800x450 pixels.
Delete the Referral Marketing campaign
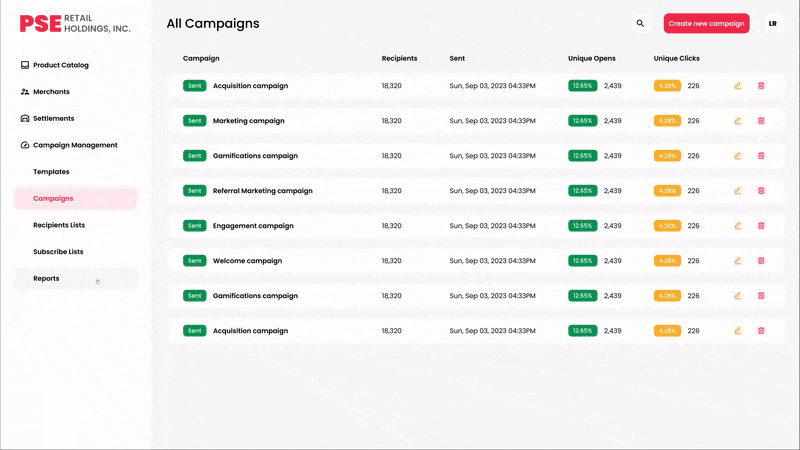click(x=761, y=191)
